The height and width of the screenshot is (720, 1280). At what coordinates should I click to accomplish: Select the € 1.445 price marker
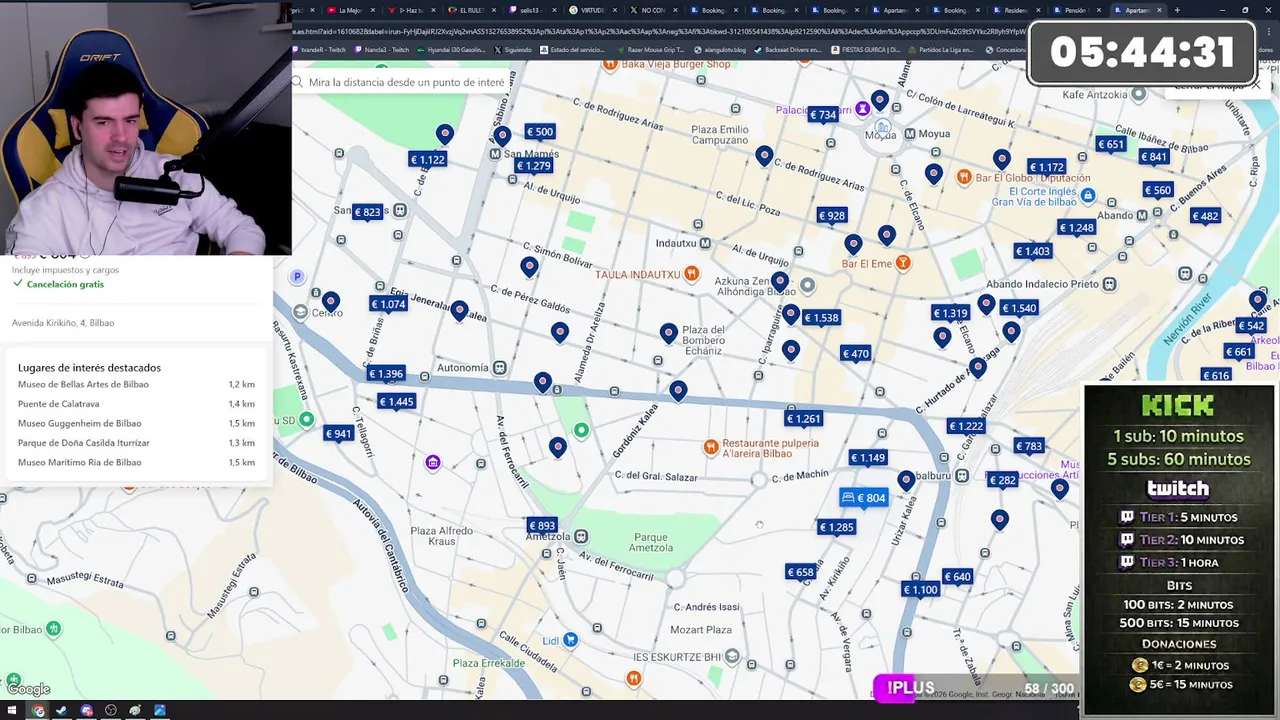(x=396, y=401)
